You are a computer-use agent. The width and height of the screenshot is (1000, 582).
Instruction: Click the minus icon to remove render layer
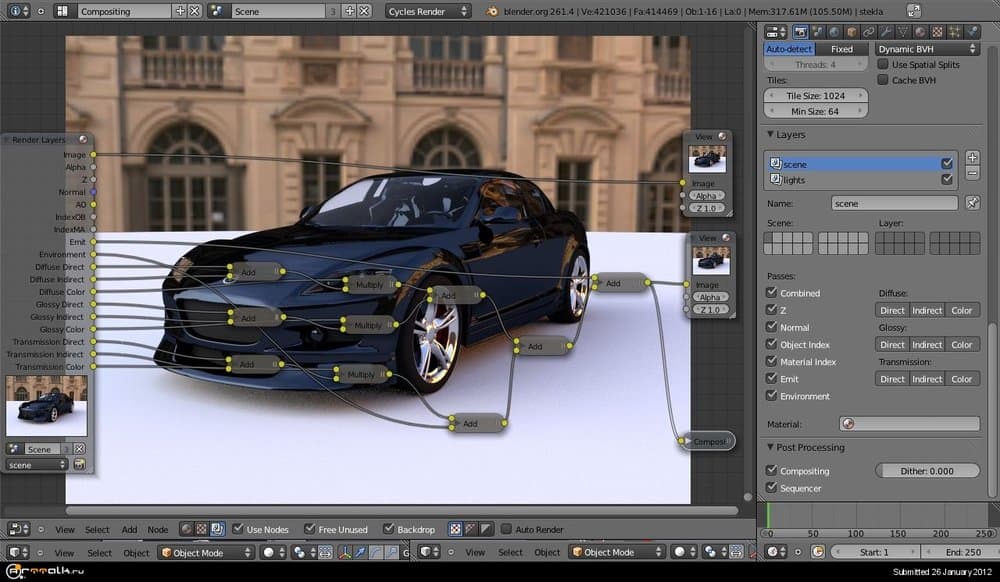973,174
